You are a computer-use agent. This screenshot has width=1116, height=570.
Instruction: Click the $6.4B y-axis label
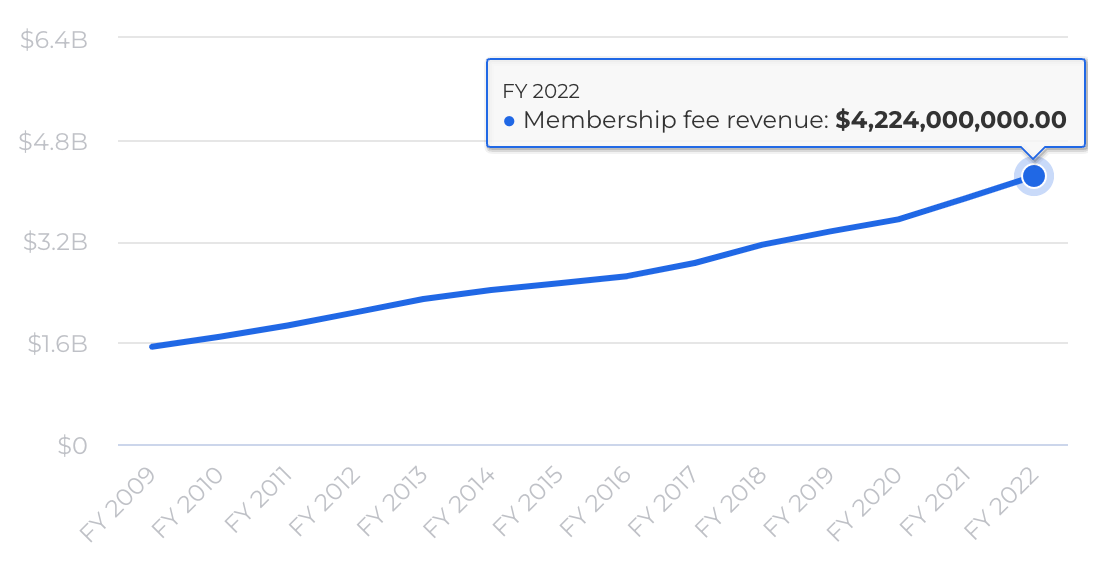(x=54, y=40)
